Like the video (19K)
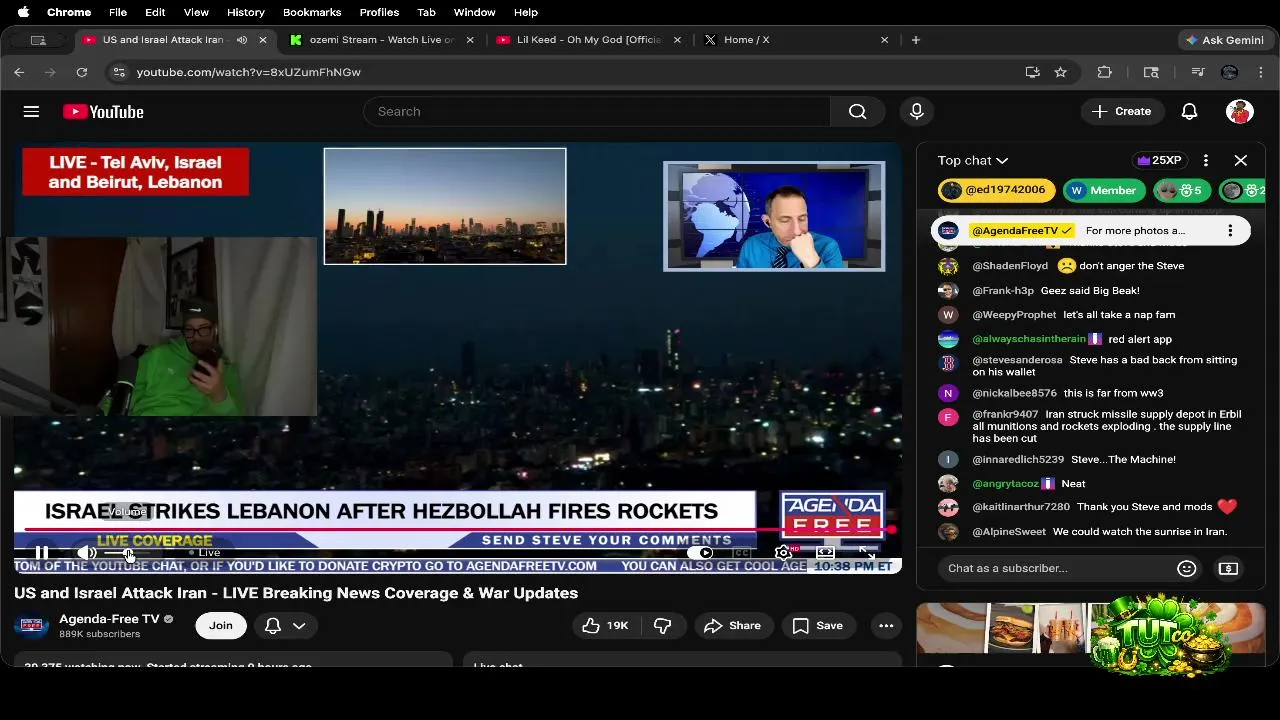 point(607,625)
